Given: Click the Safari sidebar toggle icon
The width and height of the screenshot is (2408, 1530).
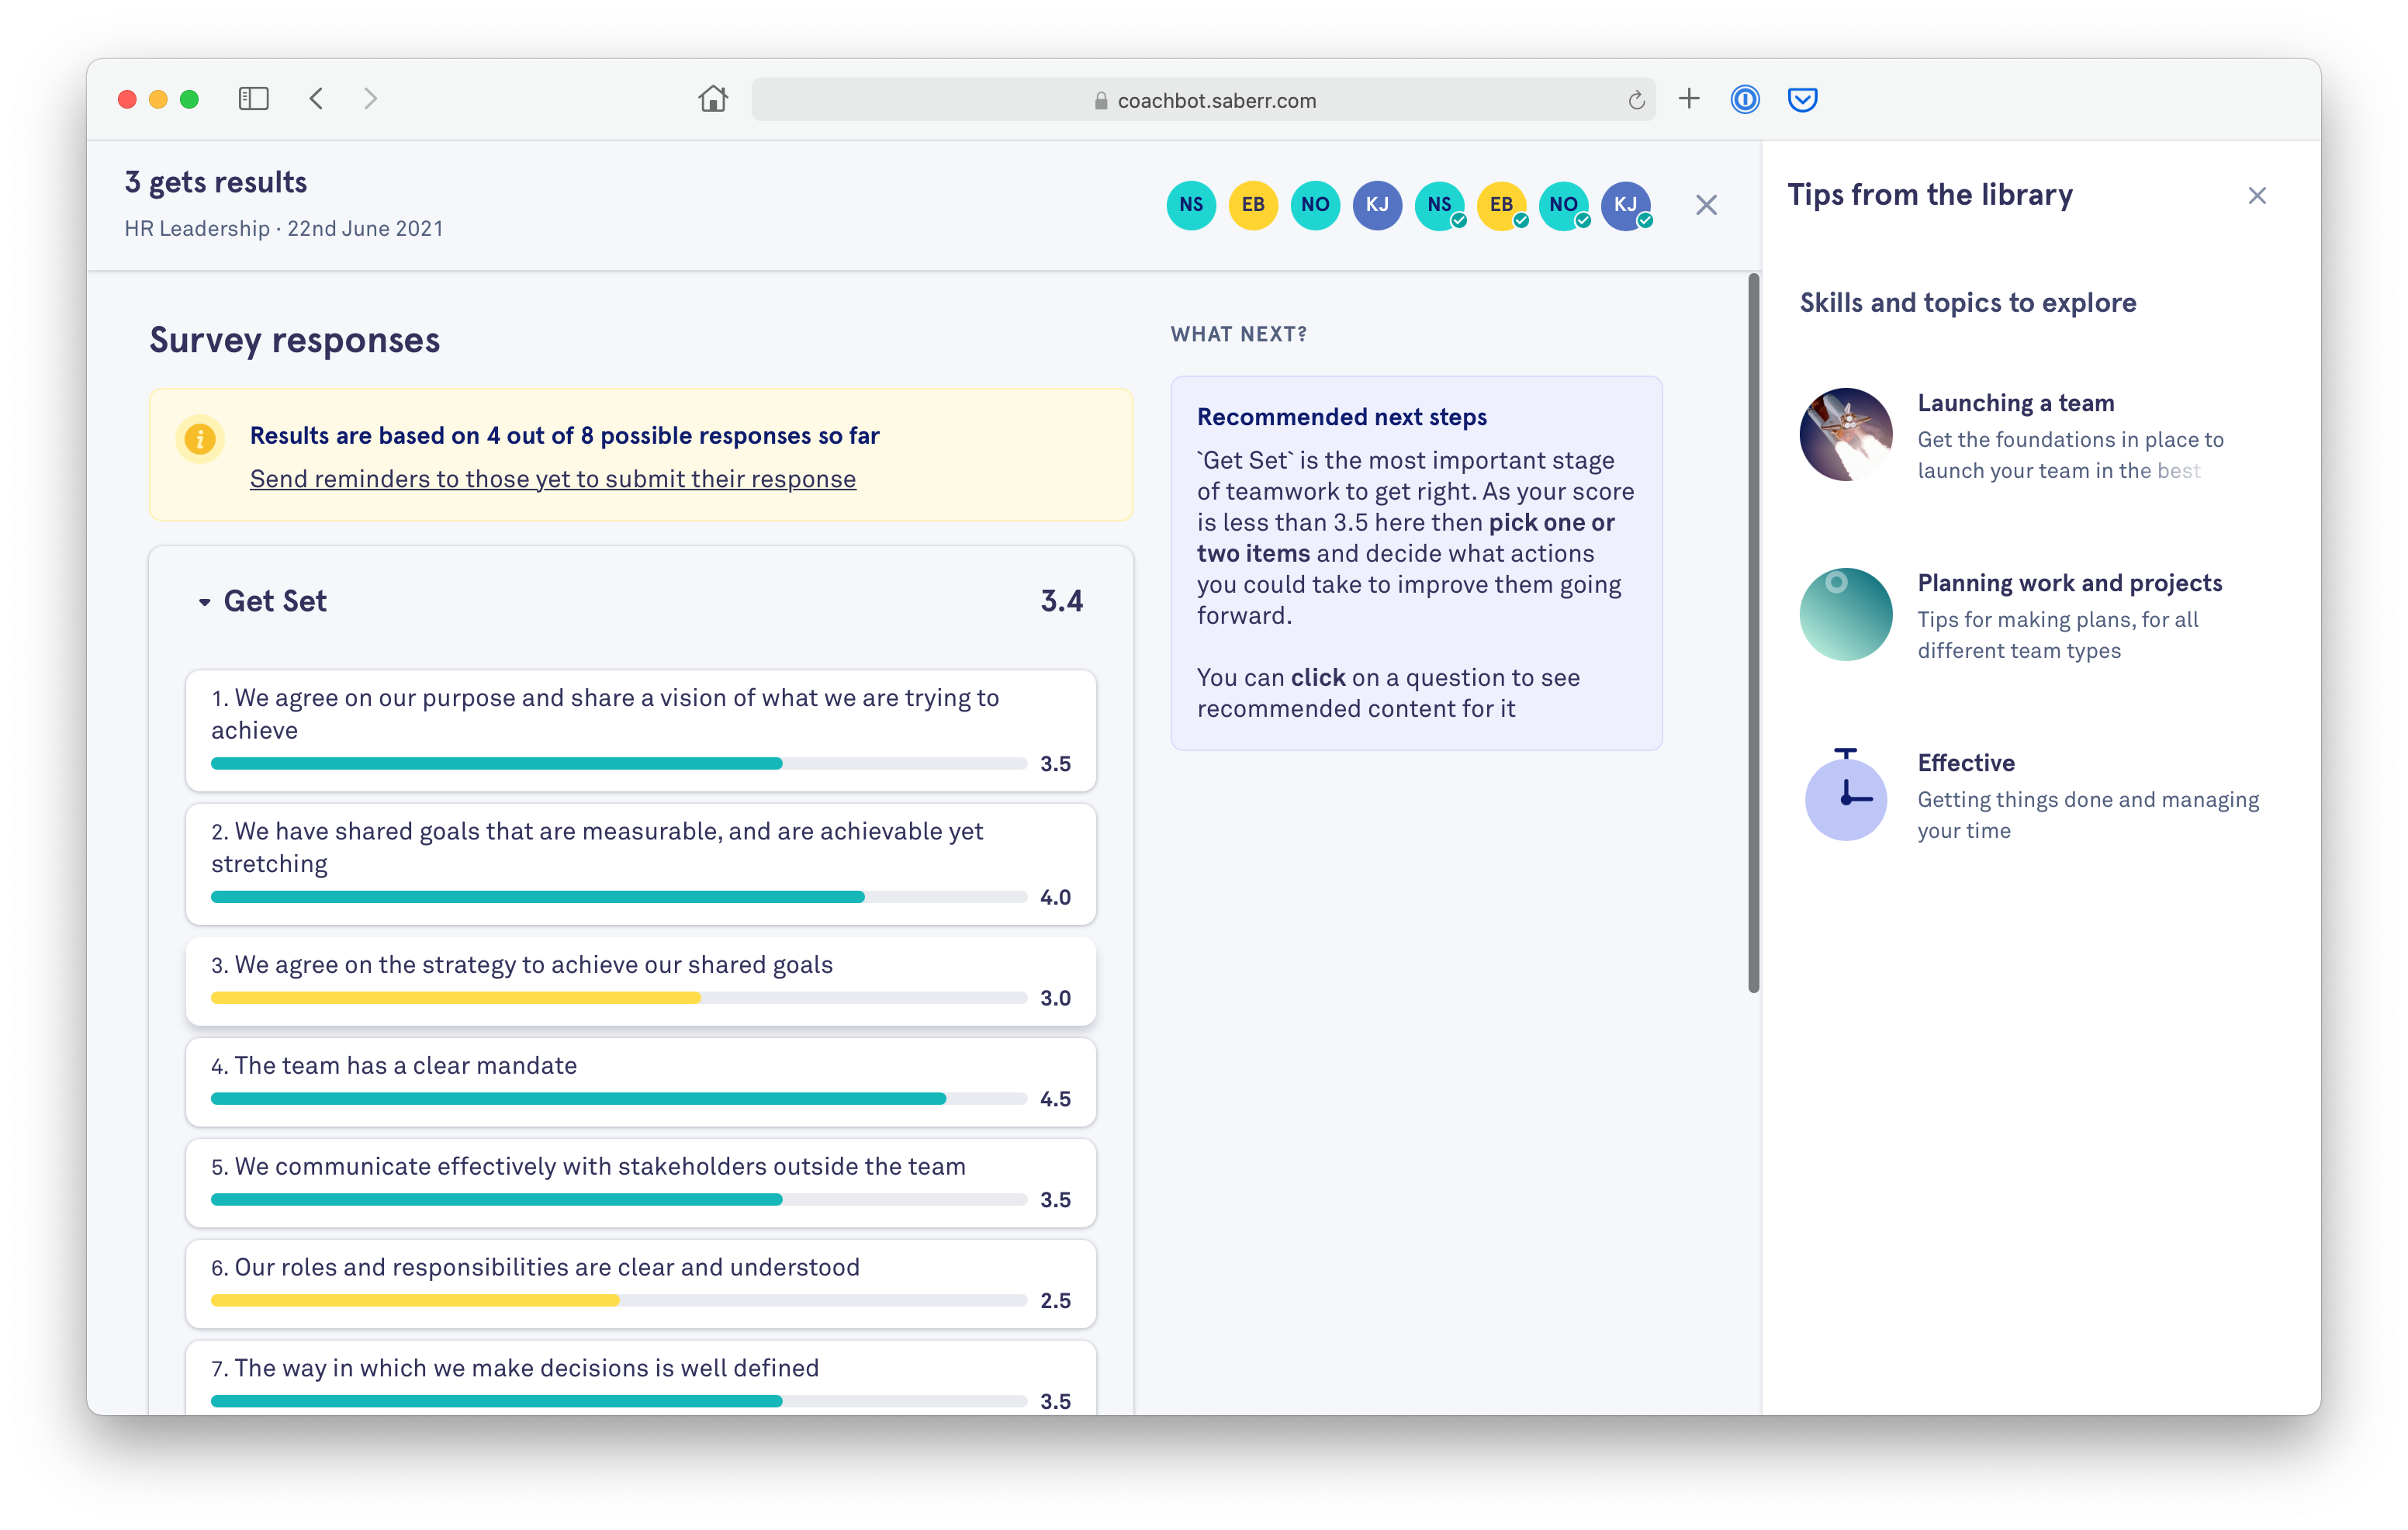Looking at the screenshot, I should tap(253, 99).
